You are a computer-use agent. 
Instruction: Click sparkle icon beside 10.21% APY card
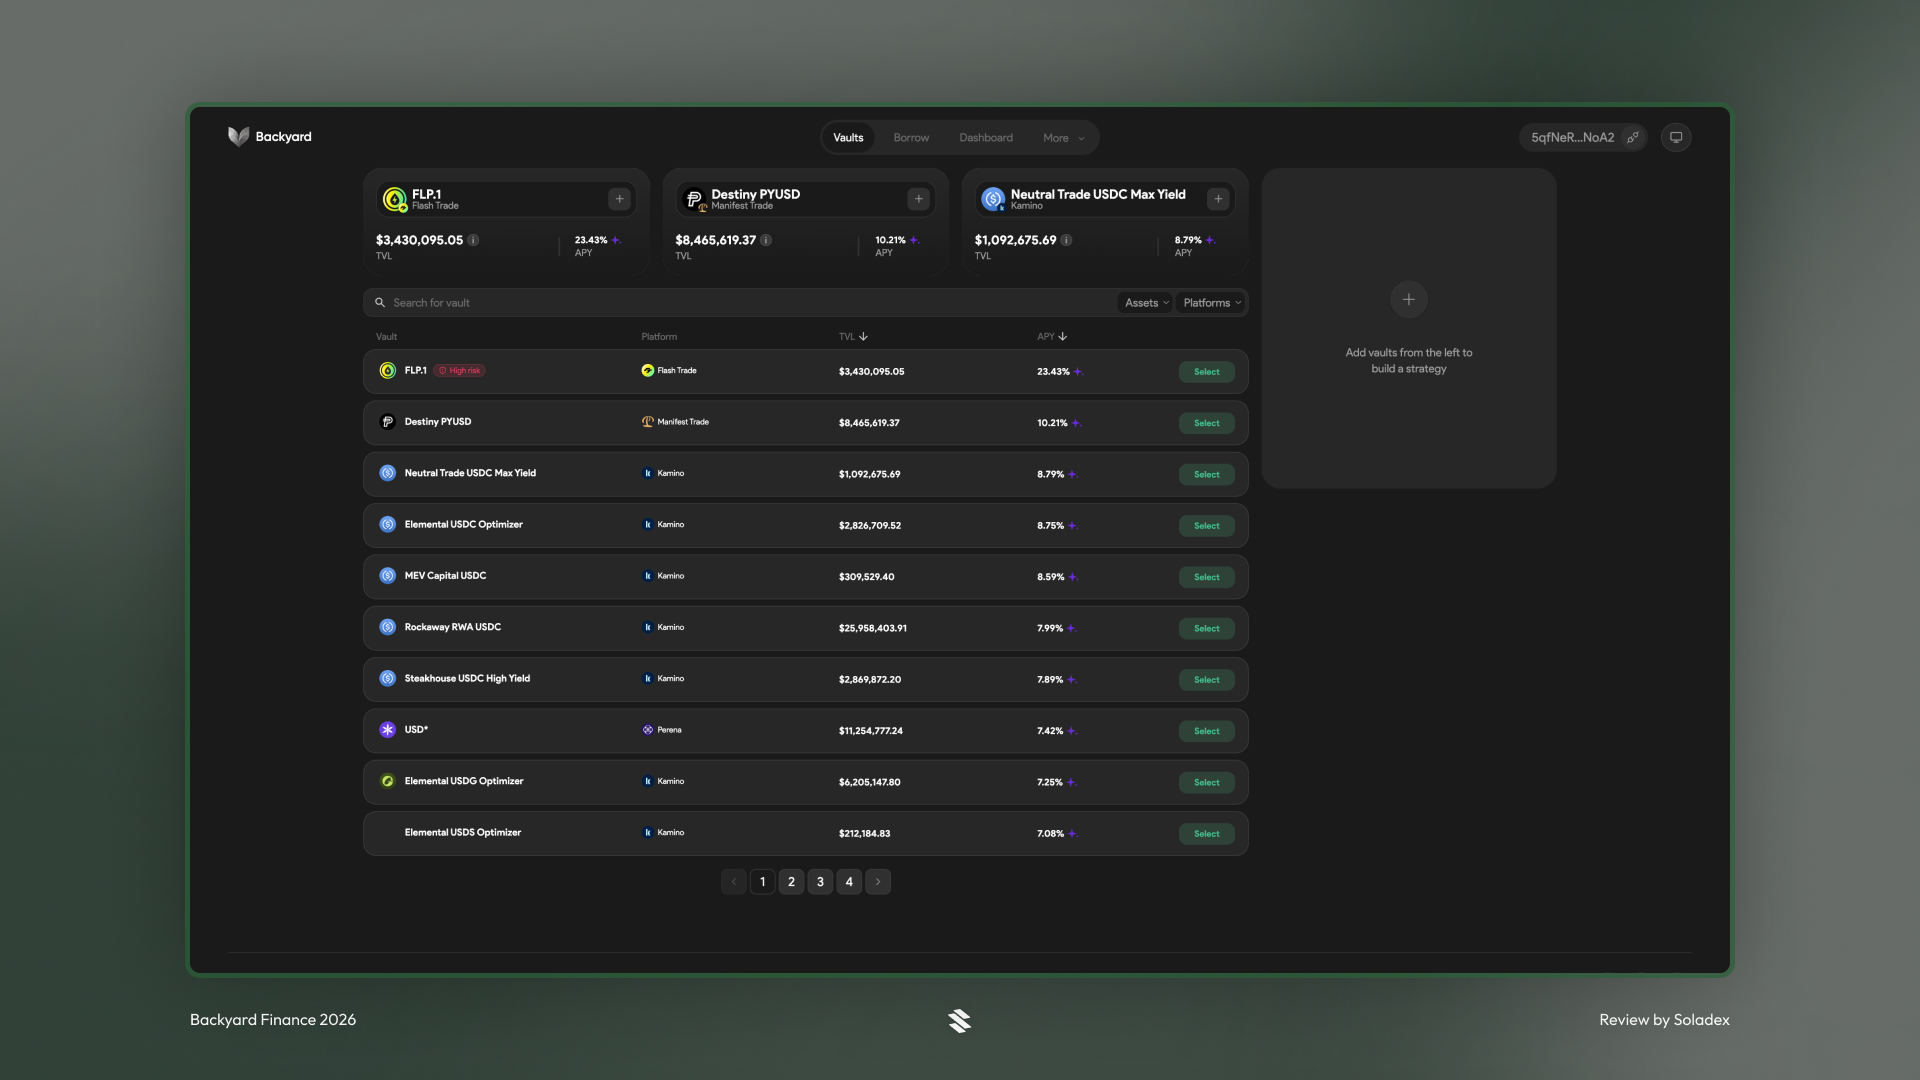coord(914,240)
